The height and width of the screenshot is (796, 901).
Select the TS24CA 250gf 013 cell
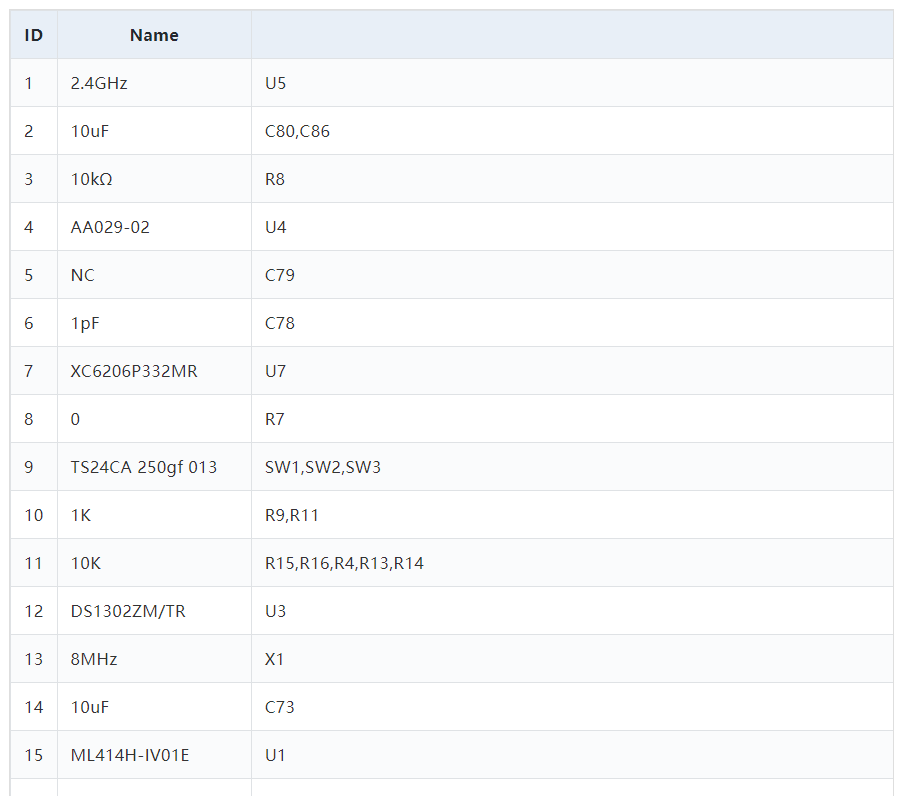pos(154,467)
